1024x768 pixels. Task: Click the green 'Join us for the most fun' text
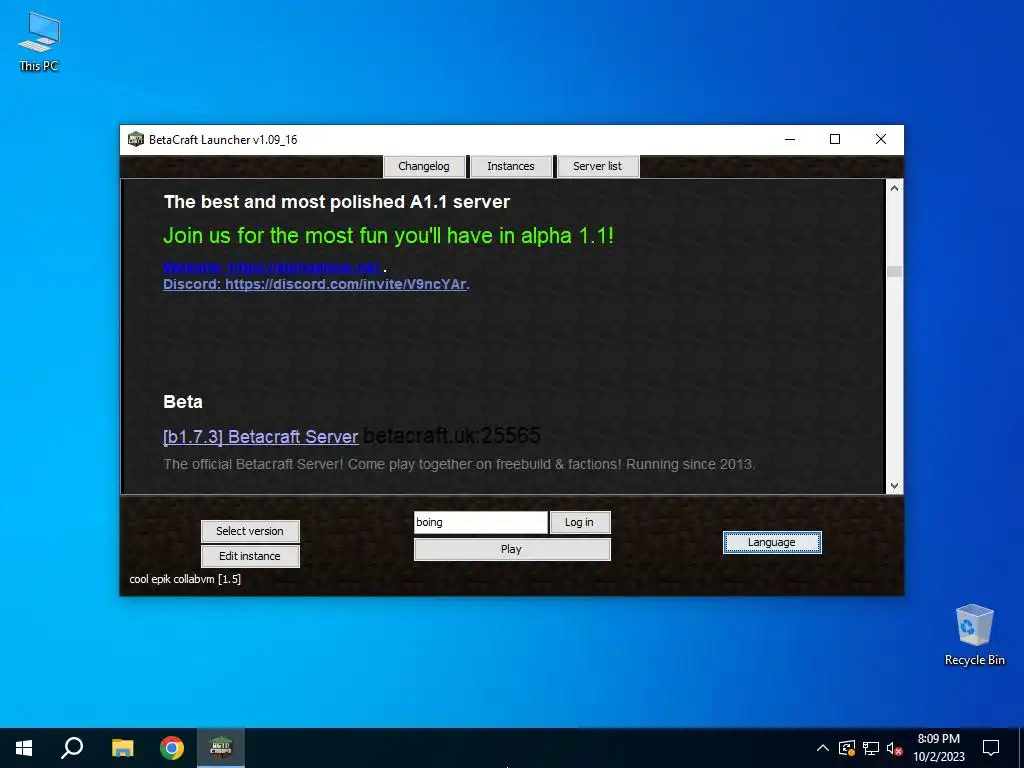389,236
